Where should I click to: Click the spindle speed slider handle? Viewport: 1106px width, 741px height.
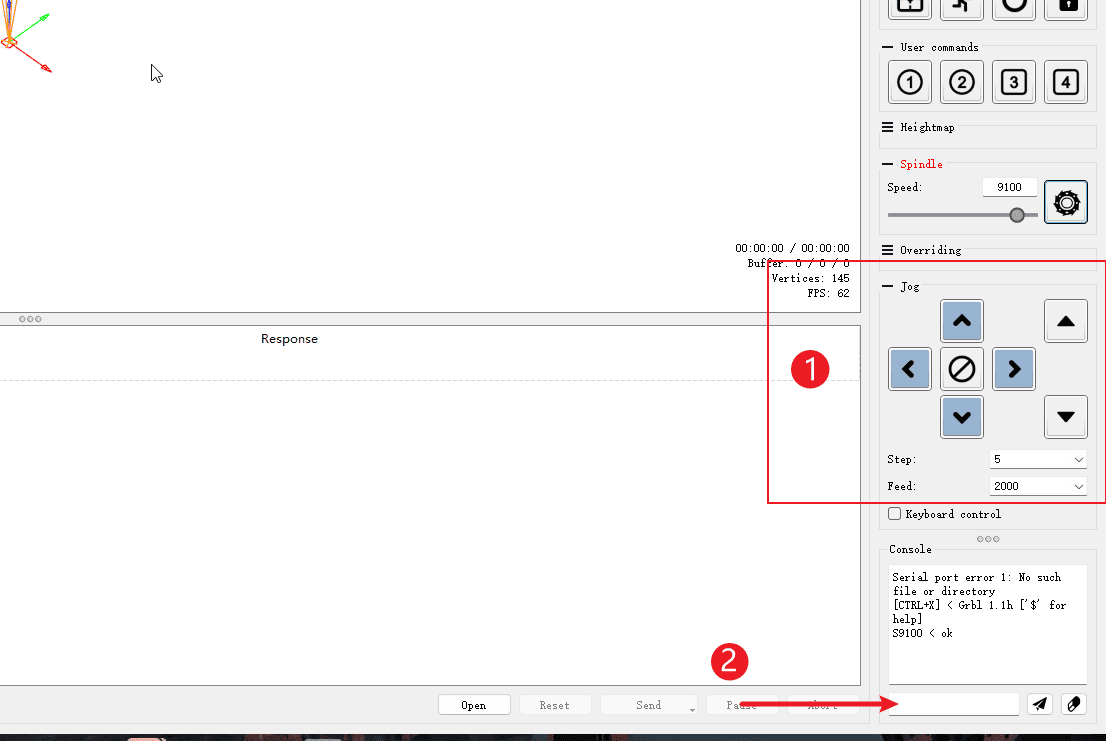1017,215
